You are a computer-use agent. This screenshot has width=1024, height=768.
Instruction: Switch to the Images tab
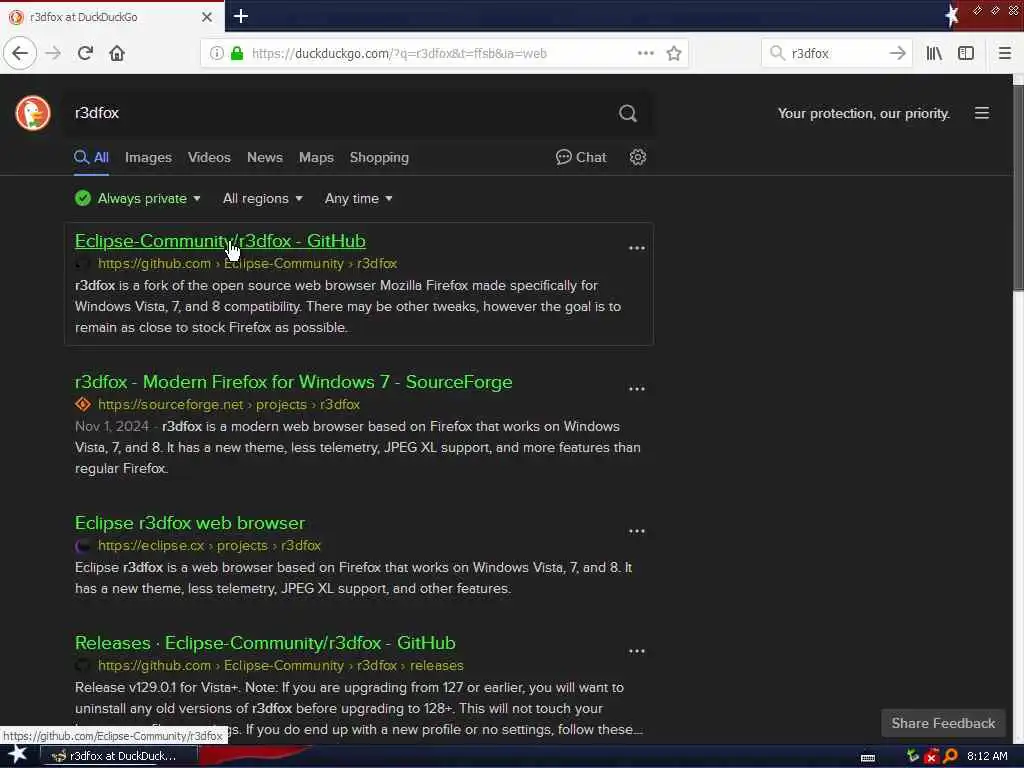tap(148, 157)
